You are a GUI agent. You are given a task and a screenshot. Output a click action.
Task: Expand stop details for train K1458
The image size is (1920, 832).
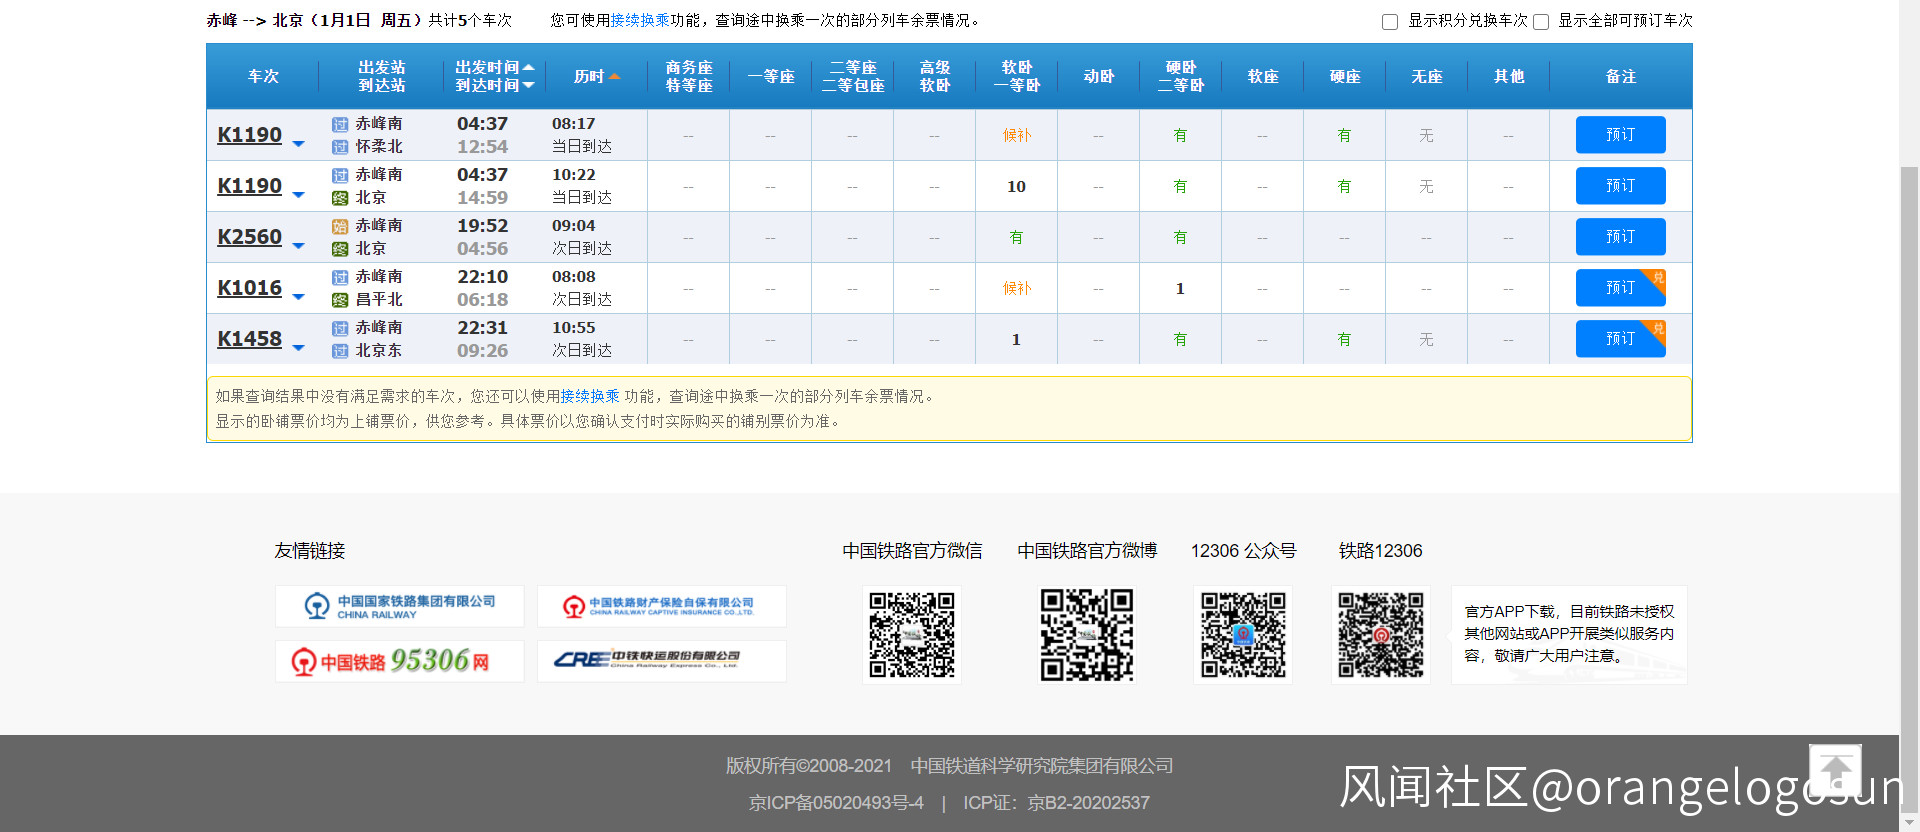(x=298, y=348)
